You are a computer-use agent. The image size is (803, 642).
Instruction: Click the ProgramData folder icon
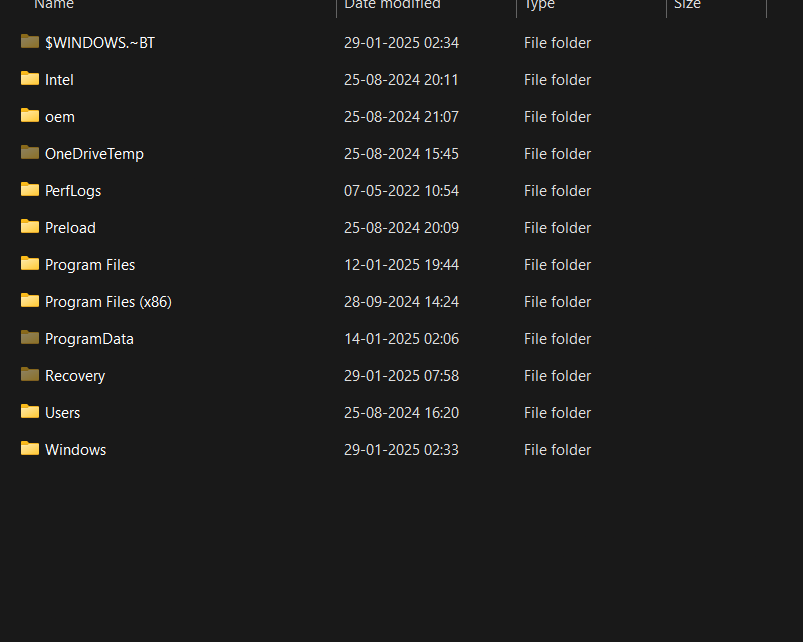pyautogui.click(x=30, y=337)
